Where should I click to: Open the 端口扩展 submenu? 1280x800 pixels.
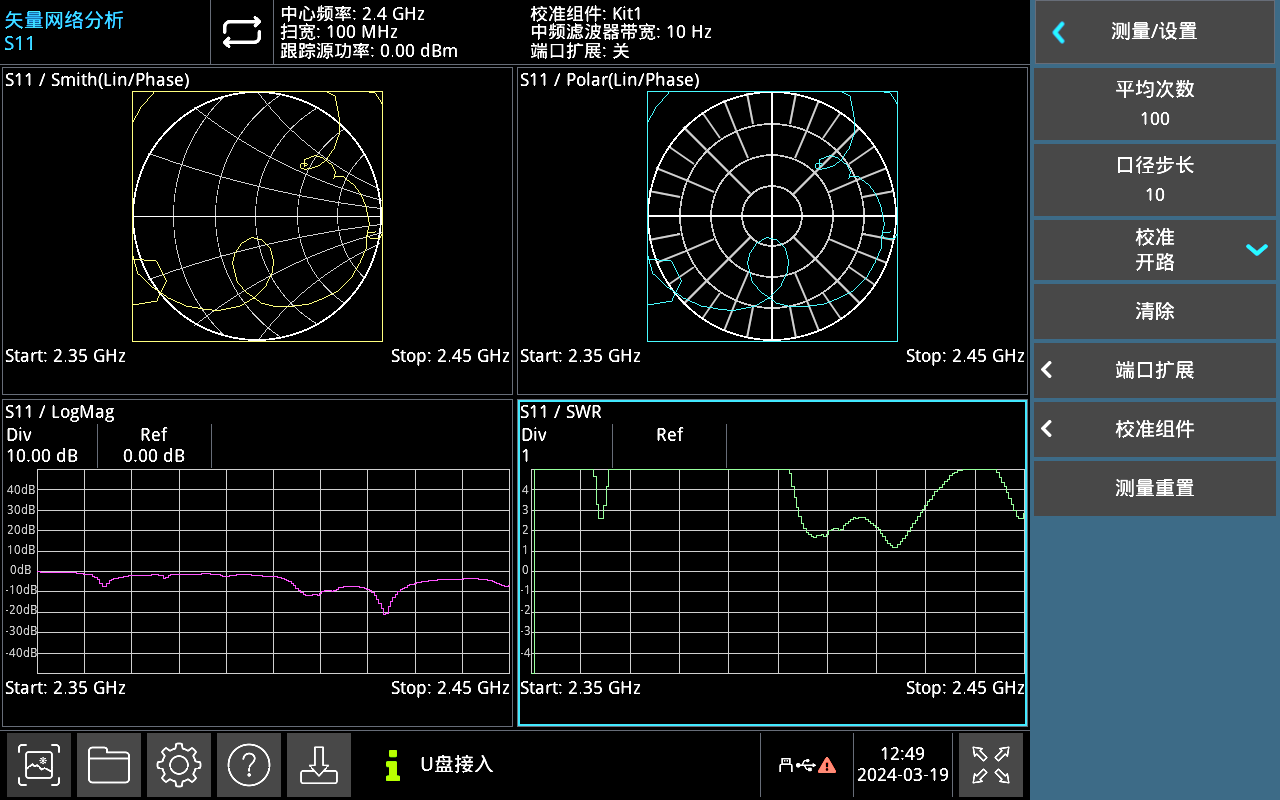[x=1155, y=370]
